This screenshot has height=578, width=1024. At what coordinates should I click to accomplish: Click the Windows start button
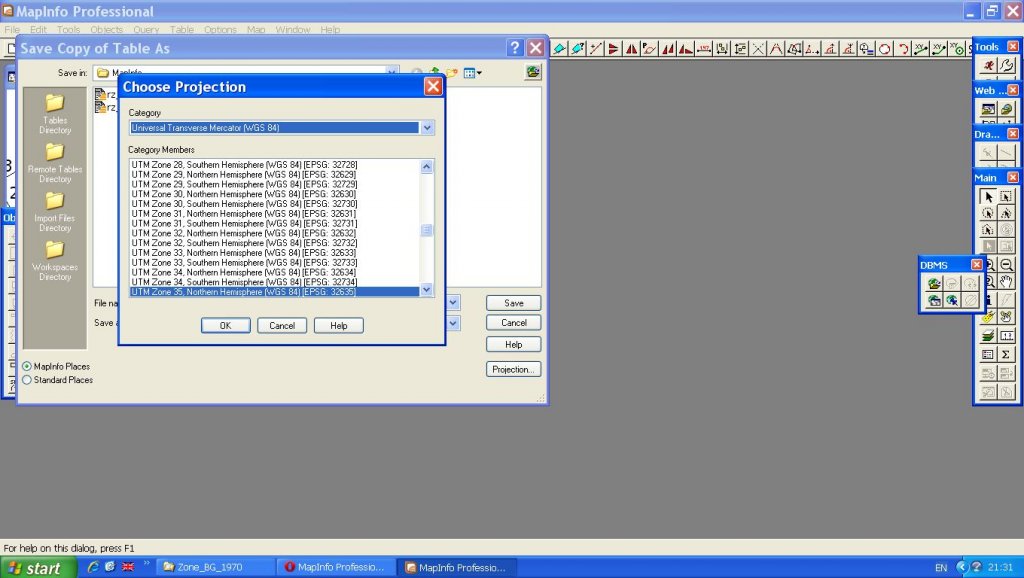pyautogui.click(x=39, y=568)
